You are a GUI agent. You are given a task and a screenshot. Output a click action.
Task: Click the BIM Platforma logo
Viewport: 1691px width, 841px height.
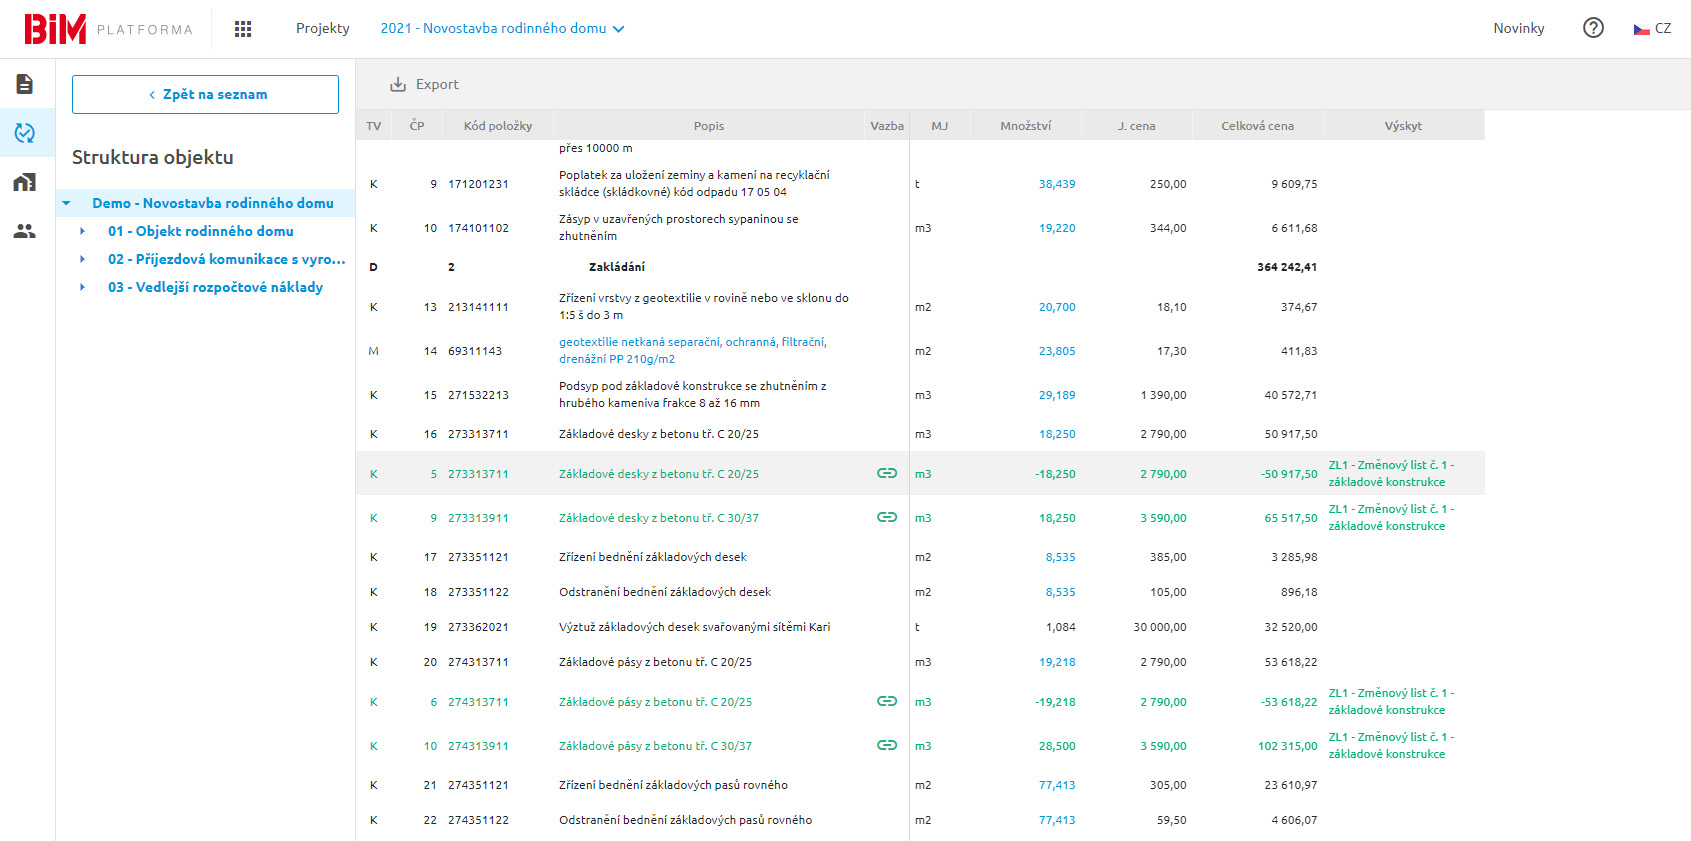pyautogui.click(x=108, y=29)
